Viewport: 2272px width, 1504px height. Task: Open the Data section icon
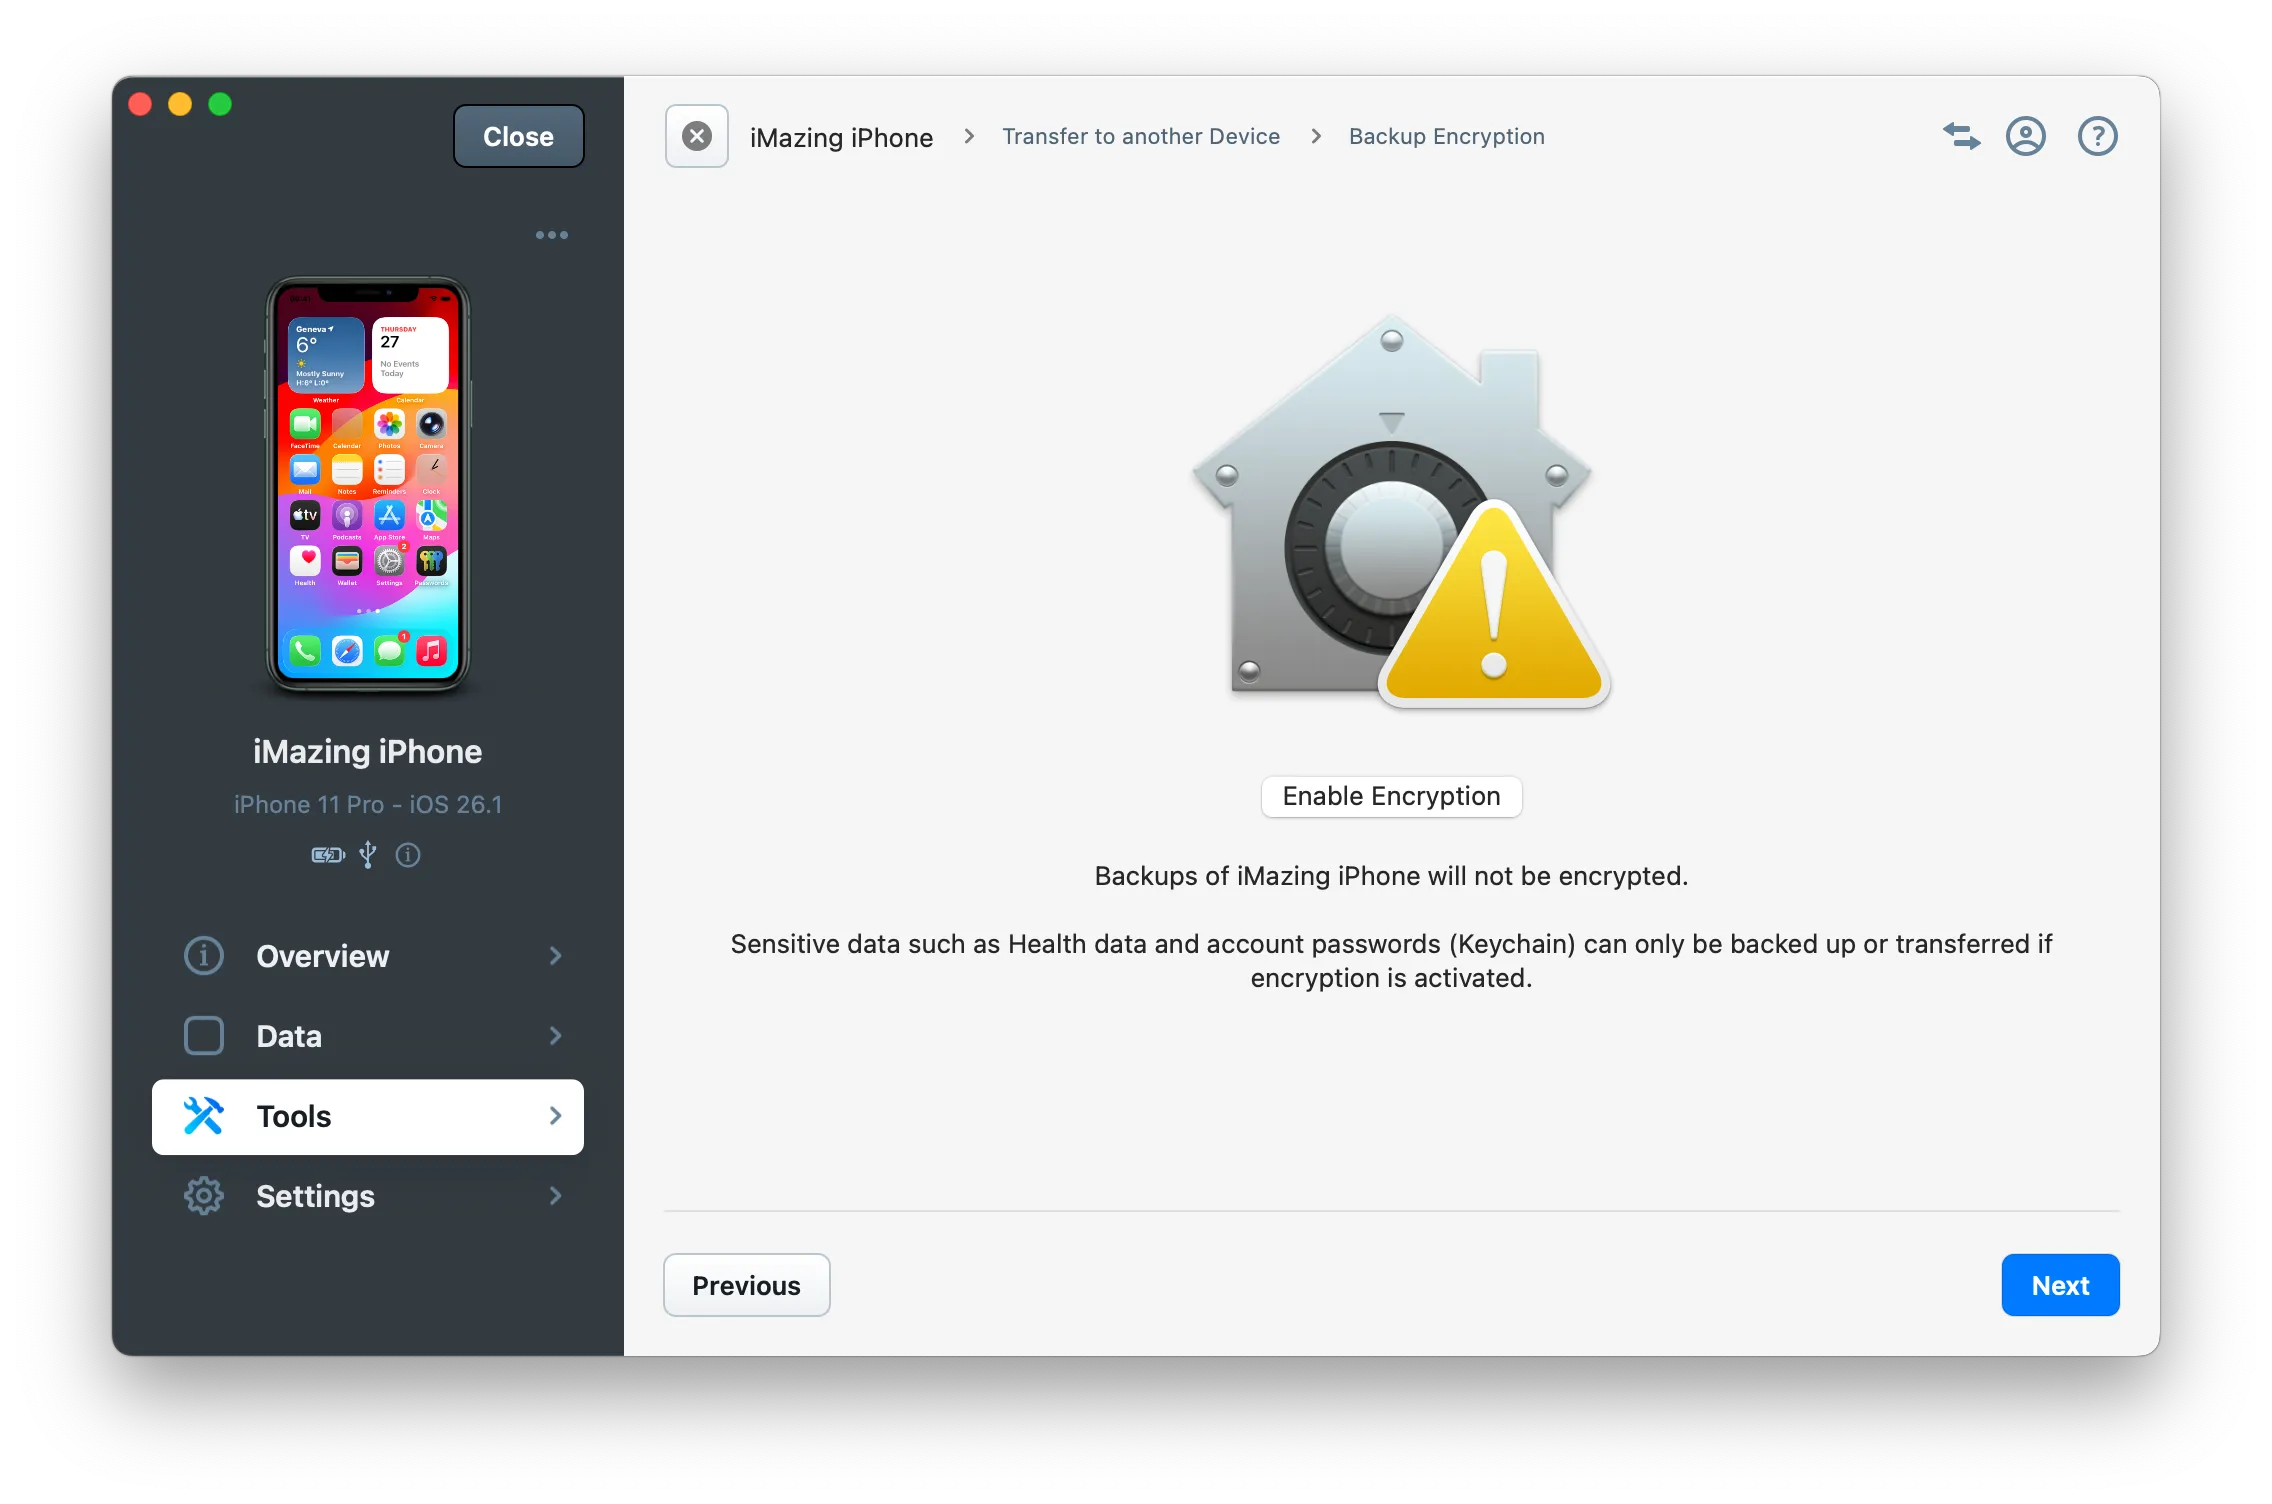(204, 1036)
